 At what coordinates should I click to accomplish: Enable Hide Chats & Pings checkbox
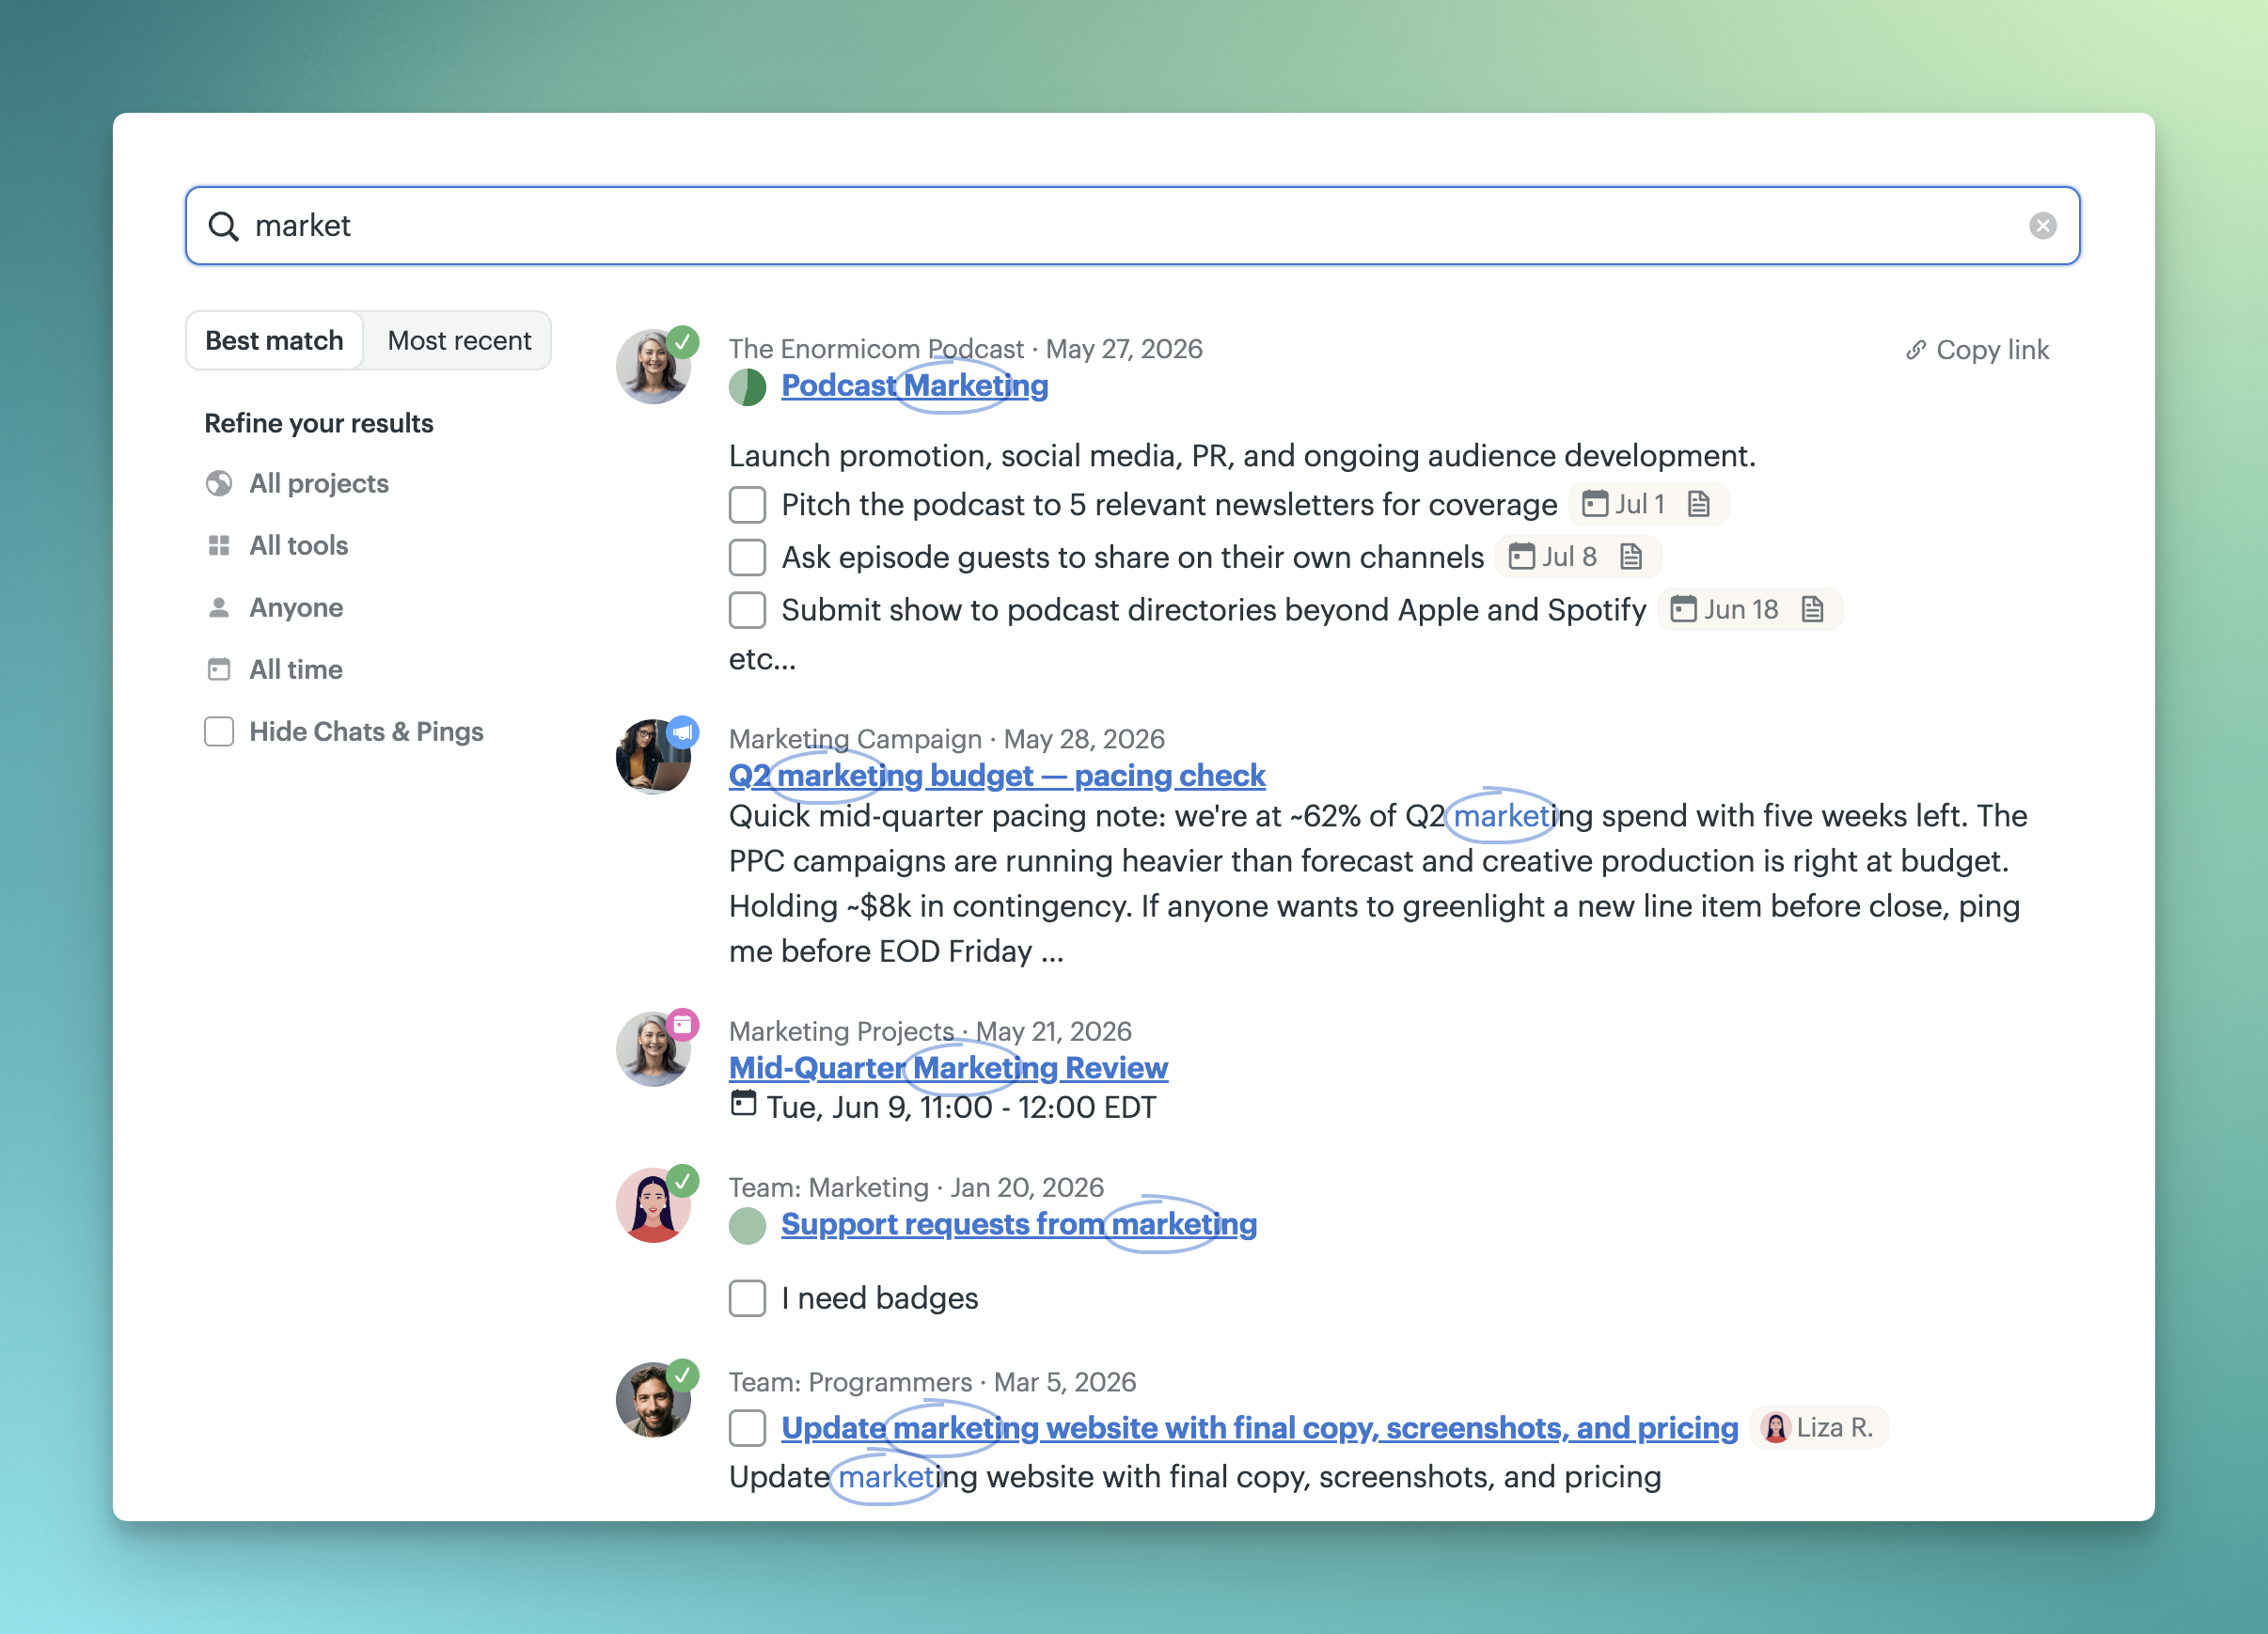(x=219, y=731)
